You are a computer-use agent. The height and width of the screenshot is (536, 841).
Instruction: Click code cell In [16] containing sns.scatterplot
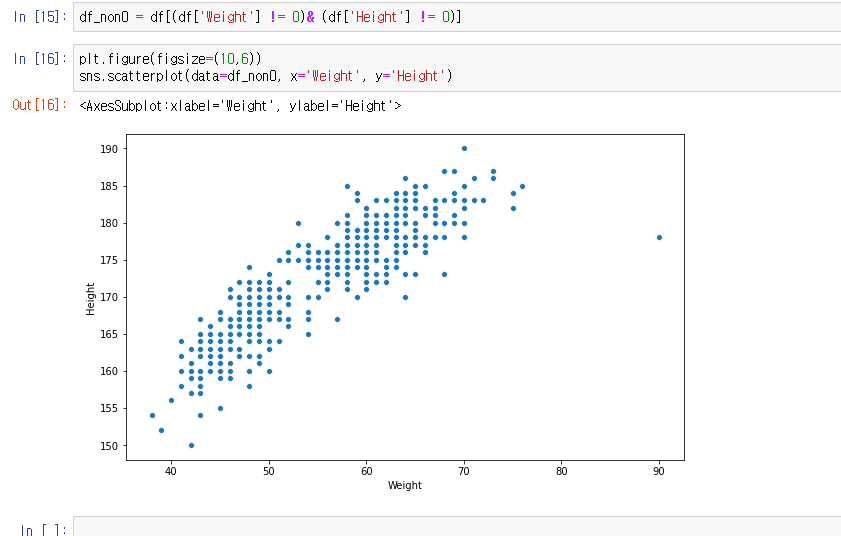[457, 68]
